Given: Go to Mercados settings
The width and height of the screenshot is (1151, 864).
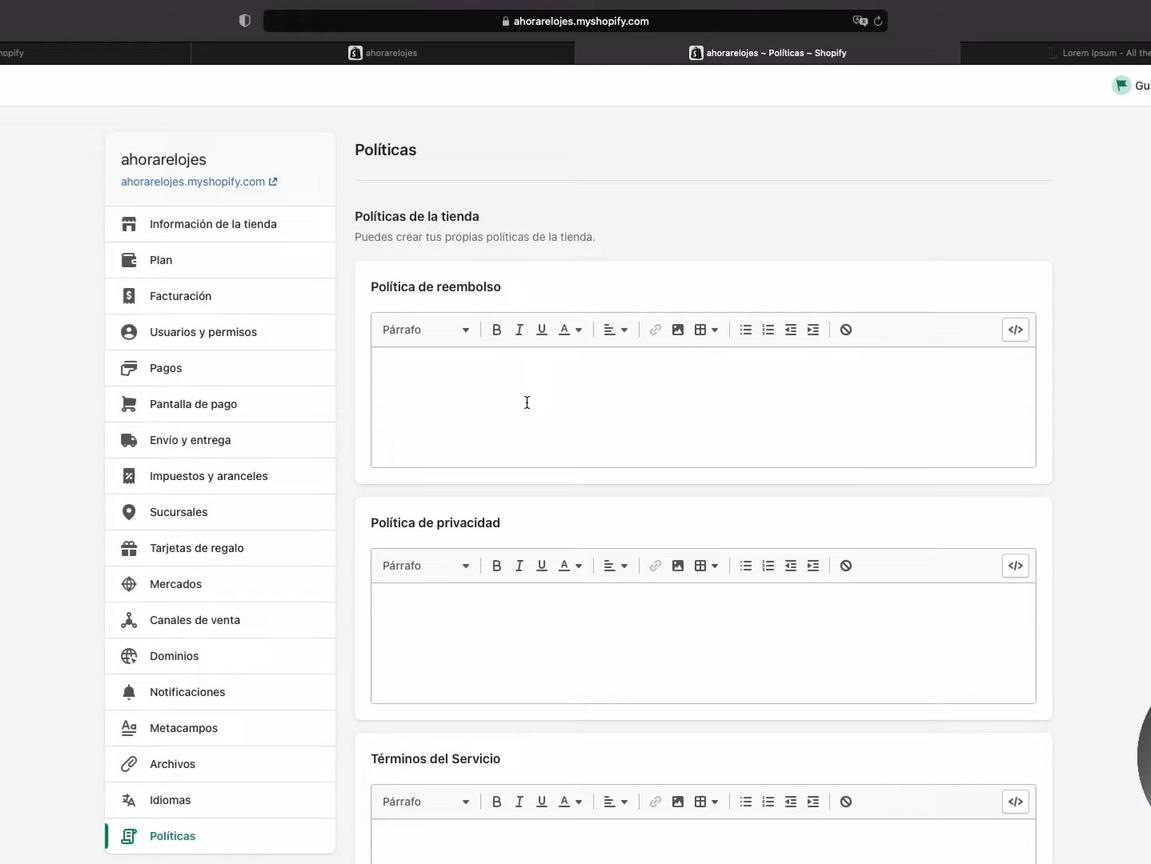Looking at the screenshot, I should pos(220,584).
